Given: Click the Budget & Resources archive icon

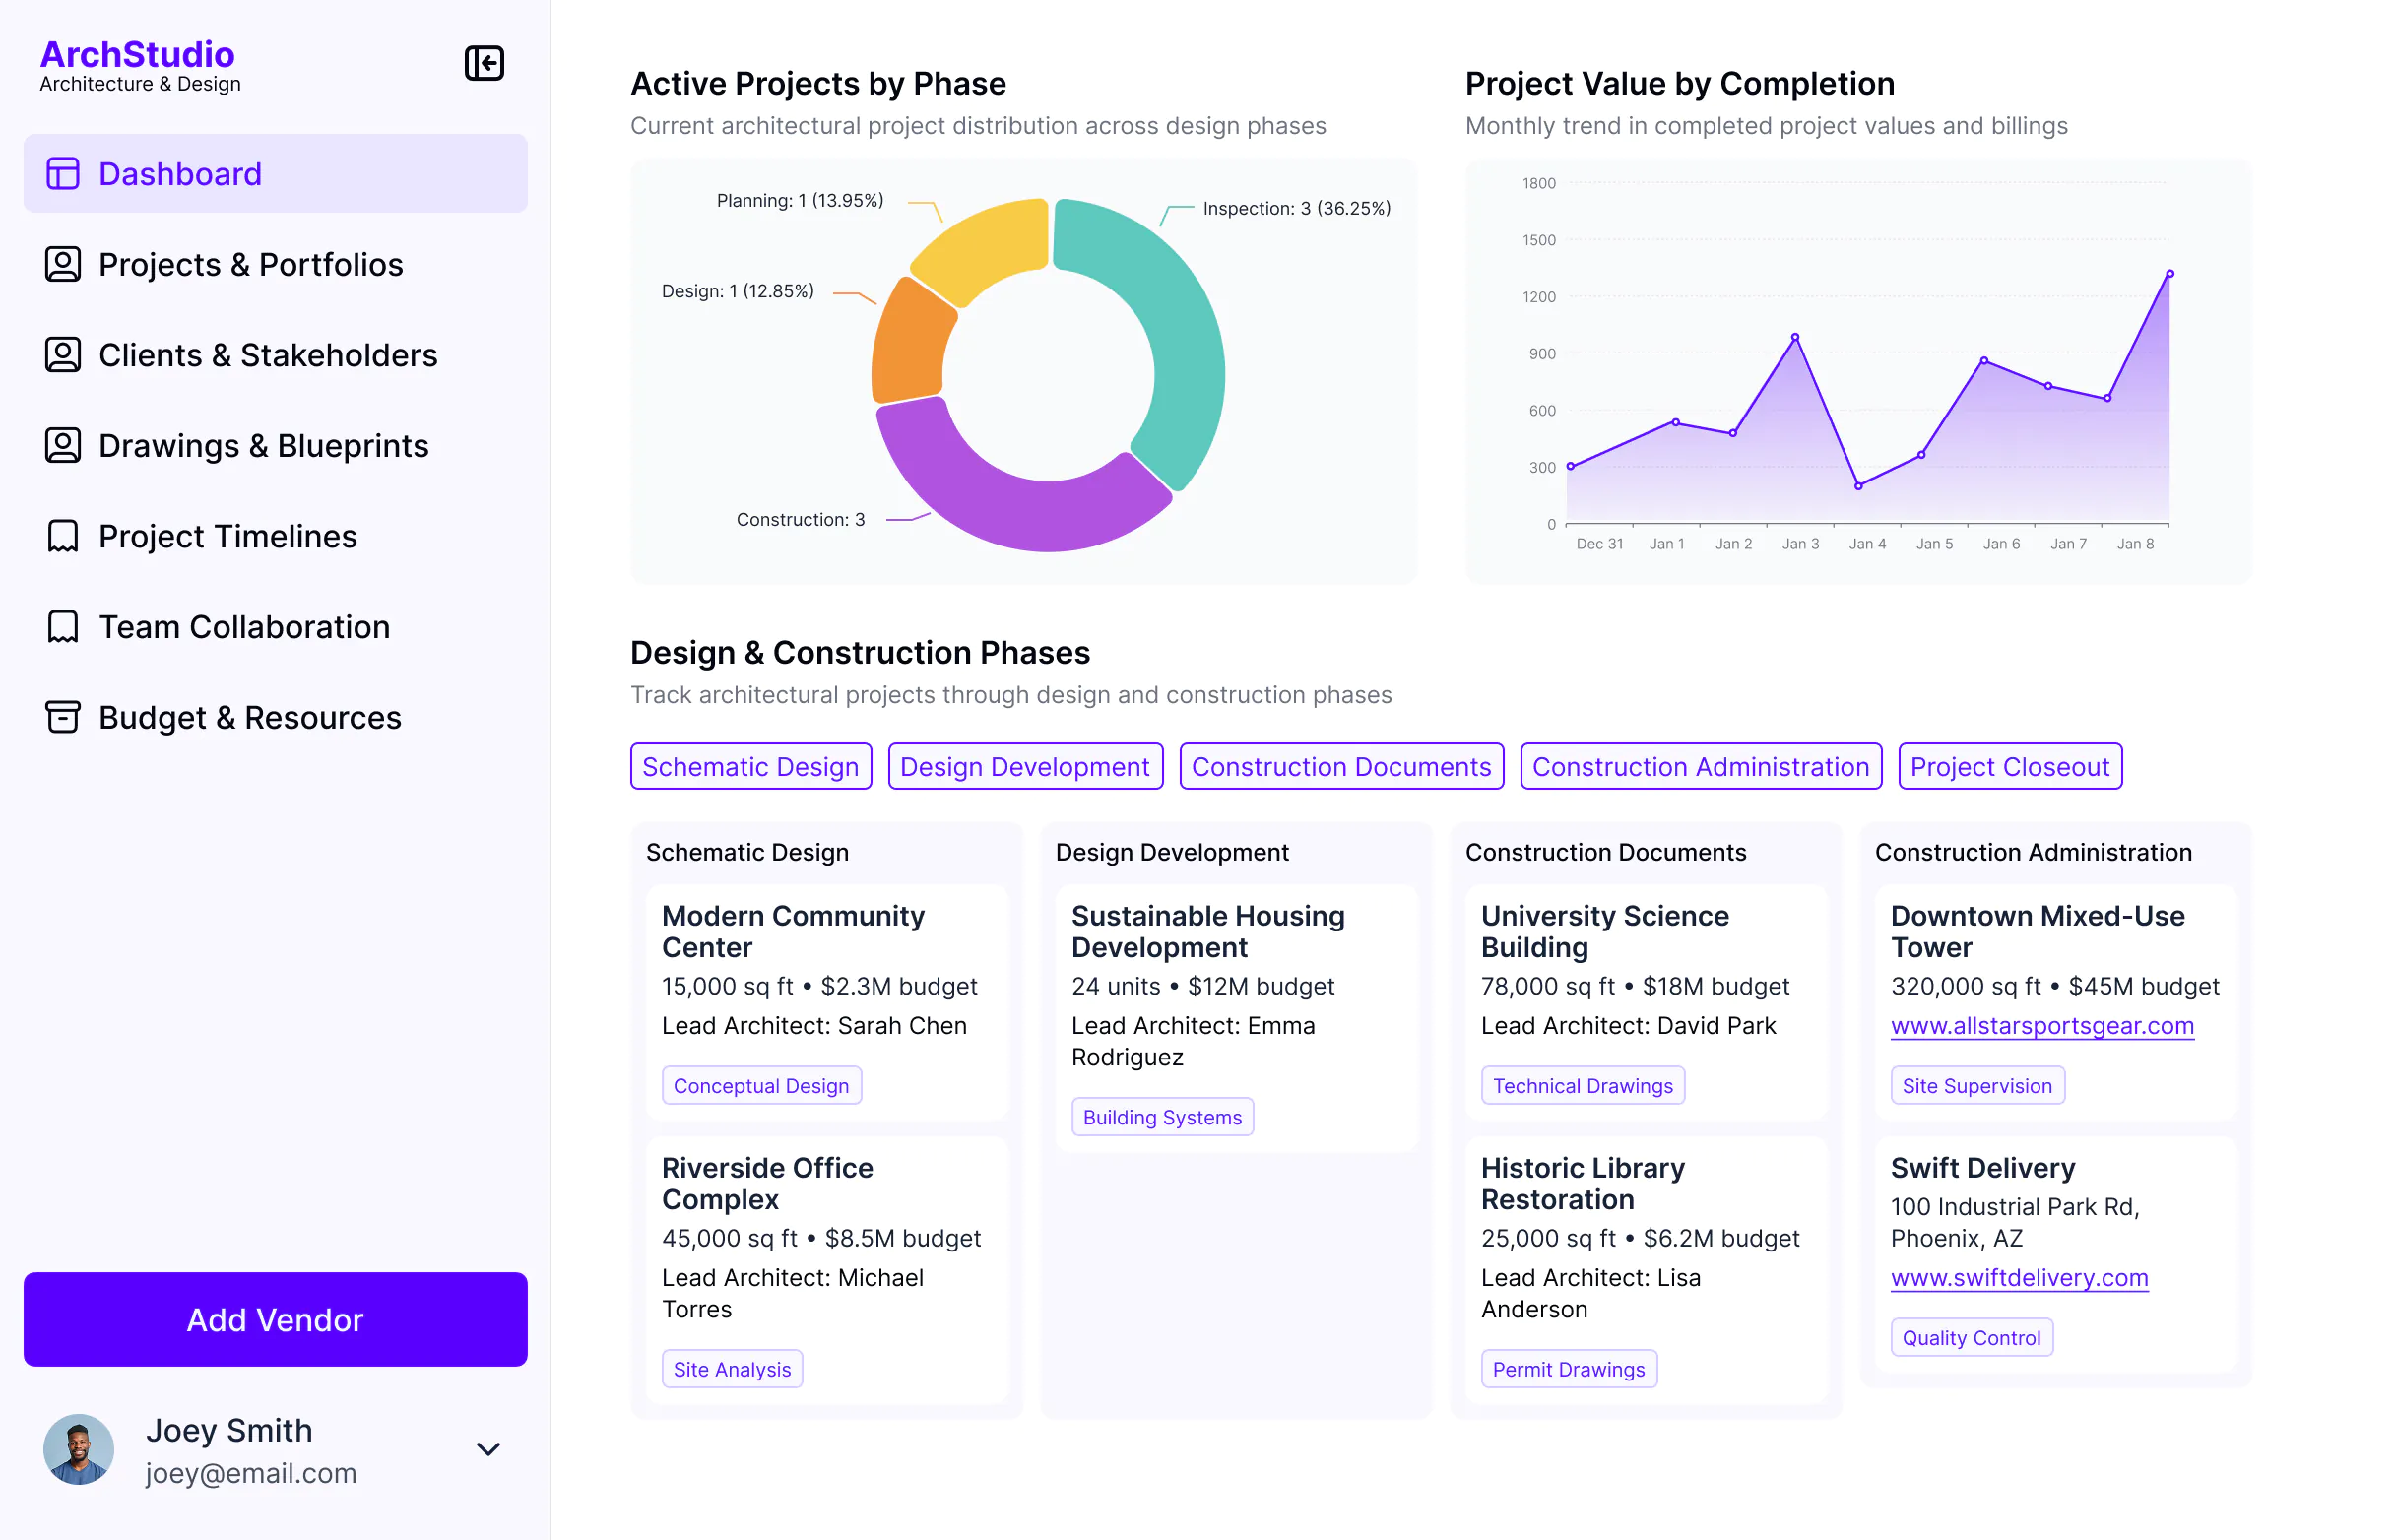Looking at the screenshot, I should point(63,718).
